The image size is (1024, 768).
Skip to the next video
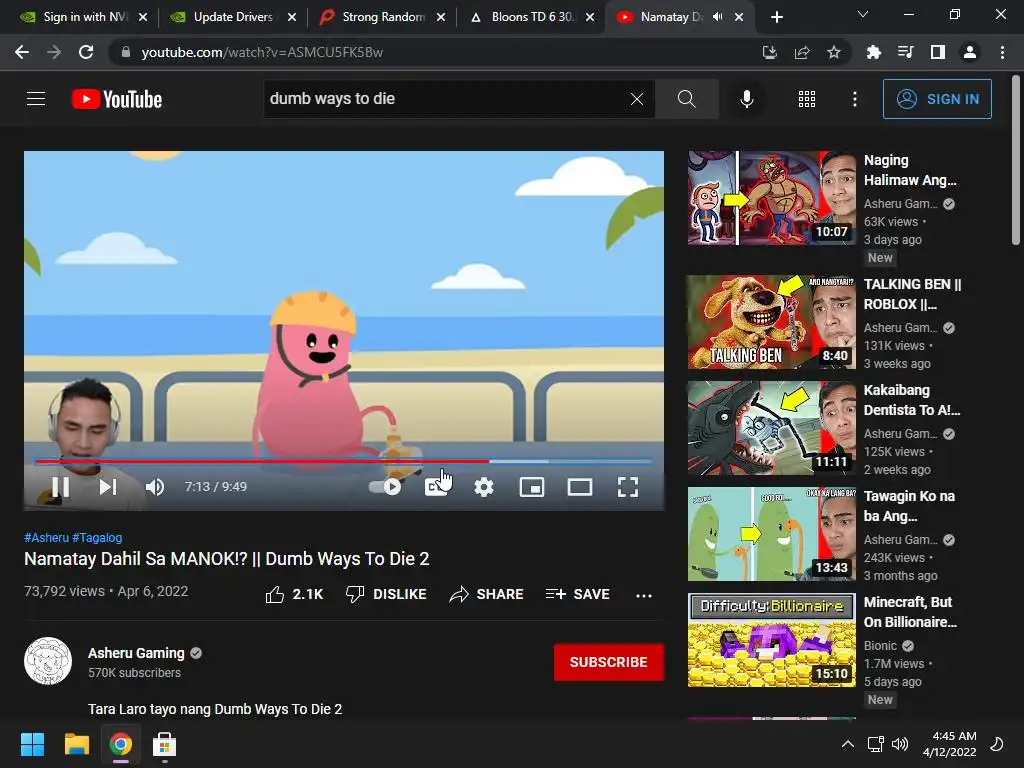[108, 487]
